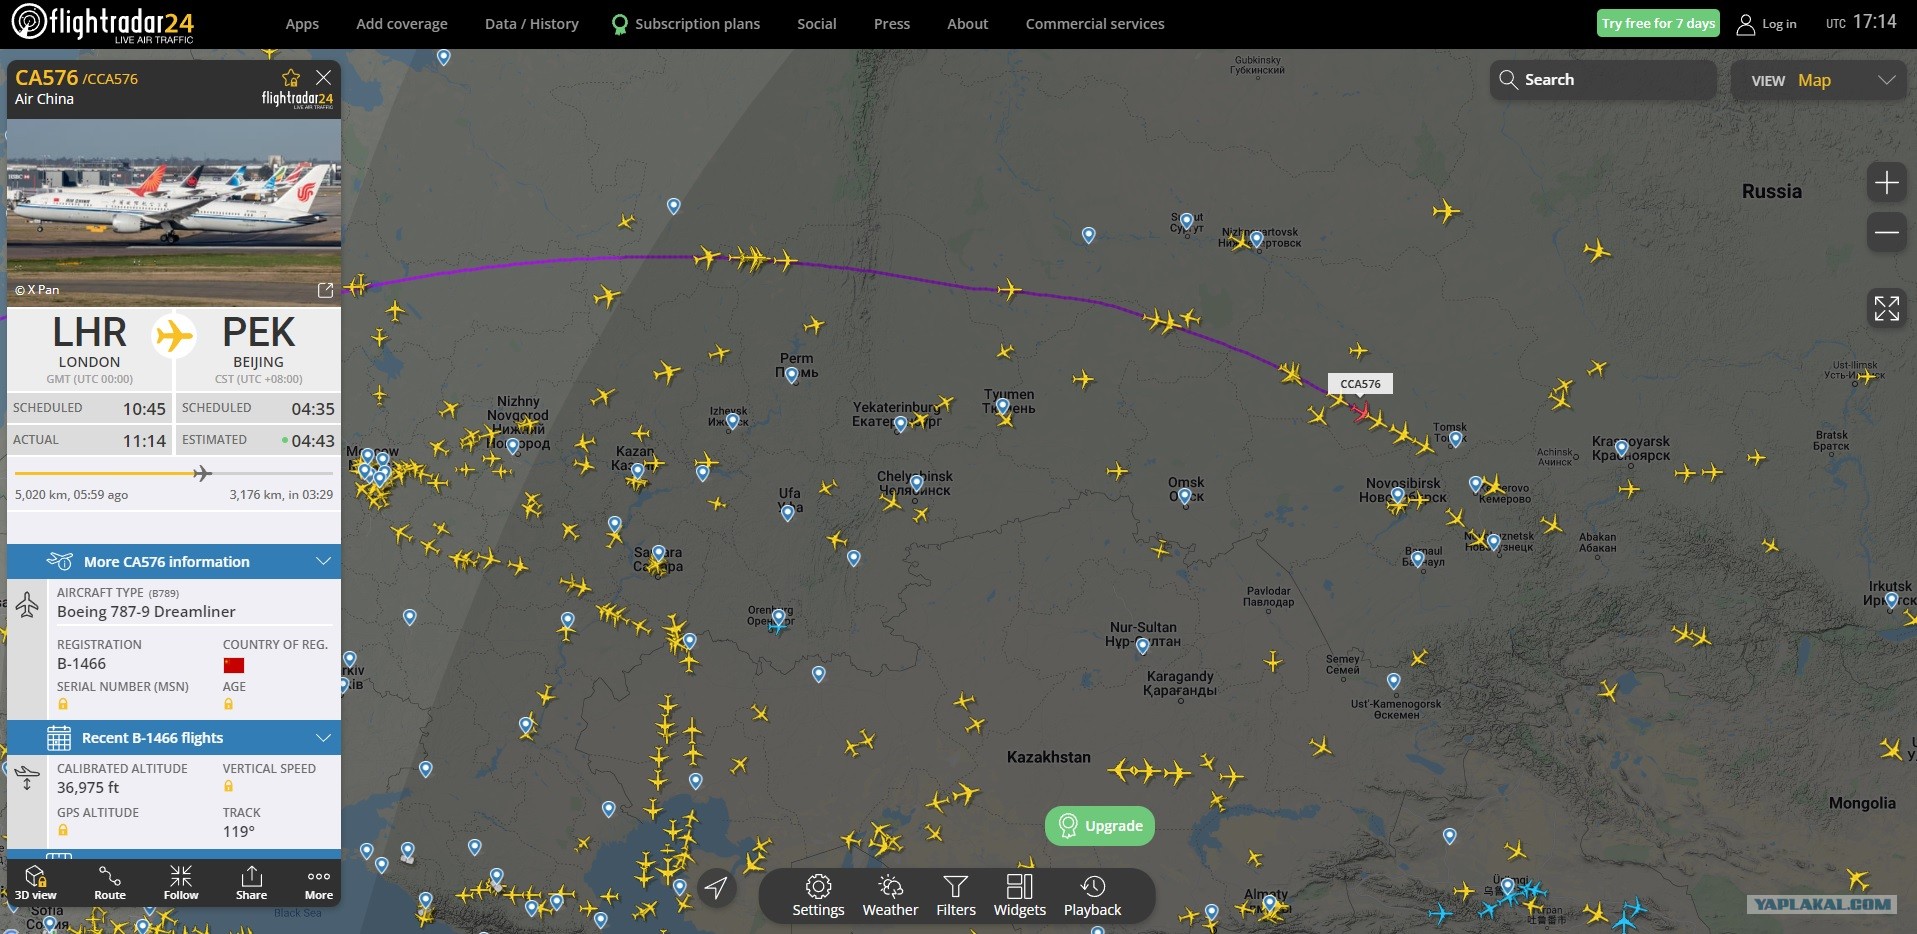The image size is (1917, 934).
Task: Open Widgets panel
Action: (1020, 896)
